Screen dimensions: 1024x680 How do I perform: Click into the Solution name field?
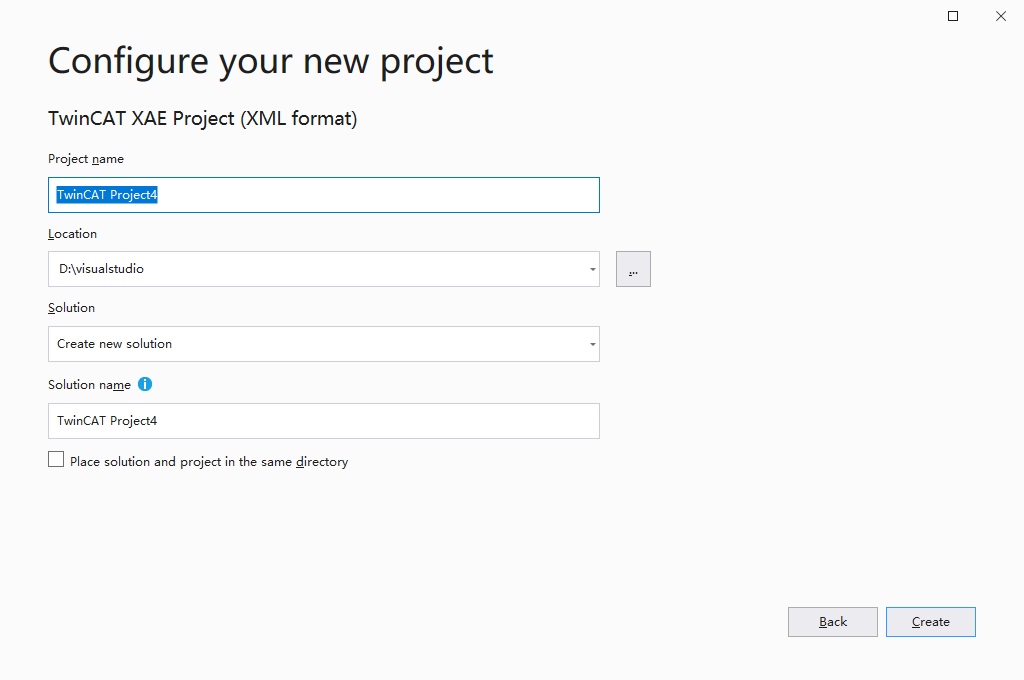pyautogui.click(x=324, y=421)
